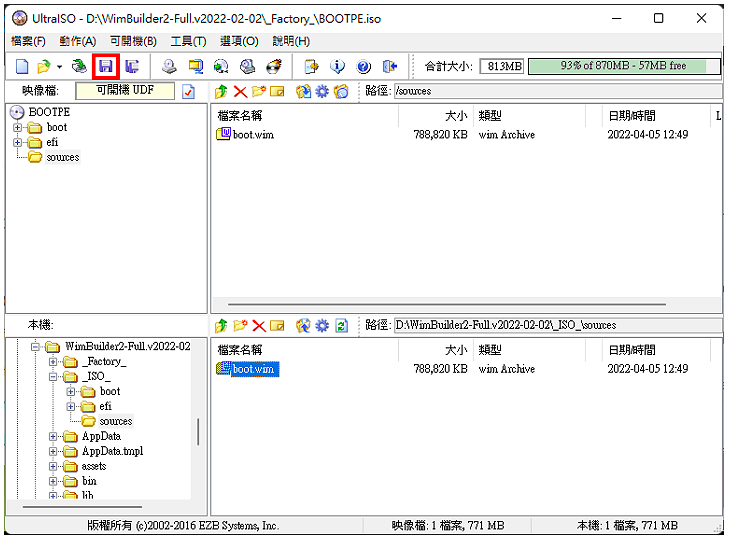733x539 pixels.
Task: Click the folder-with-disc icon in image toolbar
Action: pyautogui.click(x=341, y=91)
